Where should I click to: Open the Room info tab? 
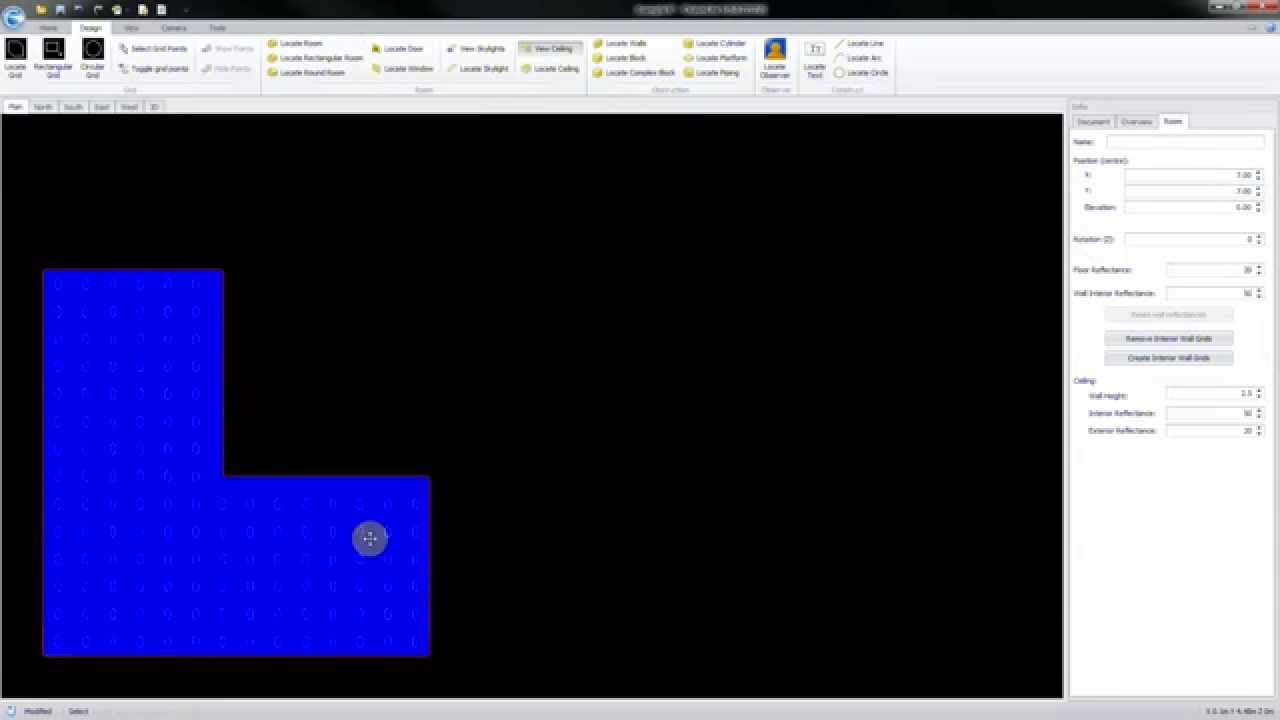(x=1173, y=122)
